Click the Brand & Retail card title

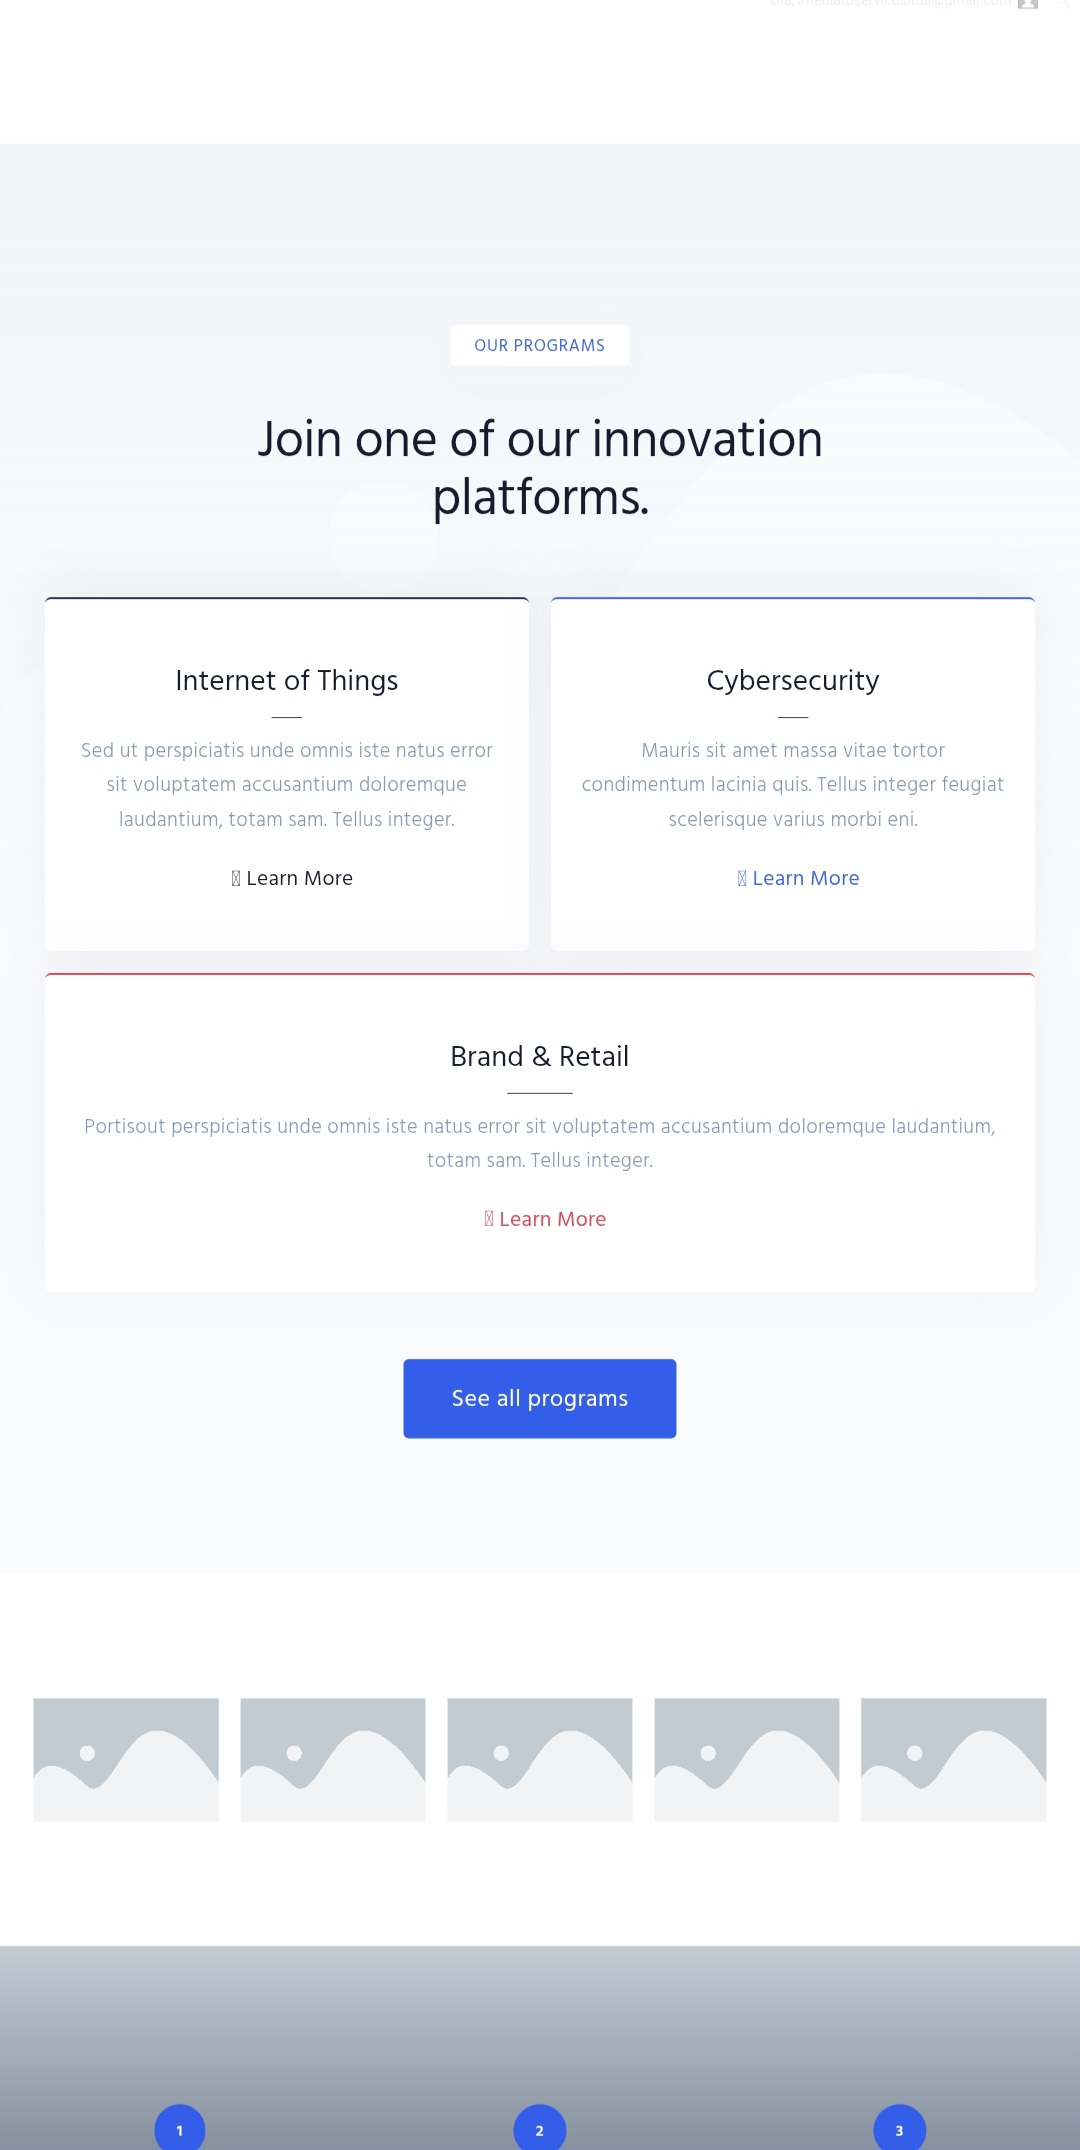[x=540, y=1056]
